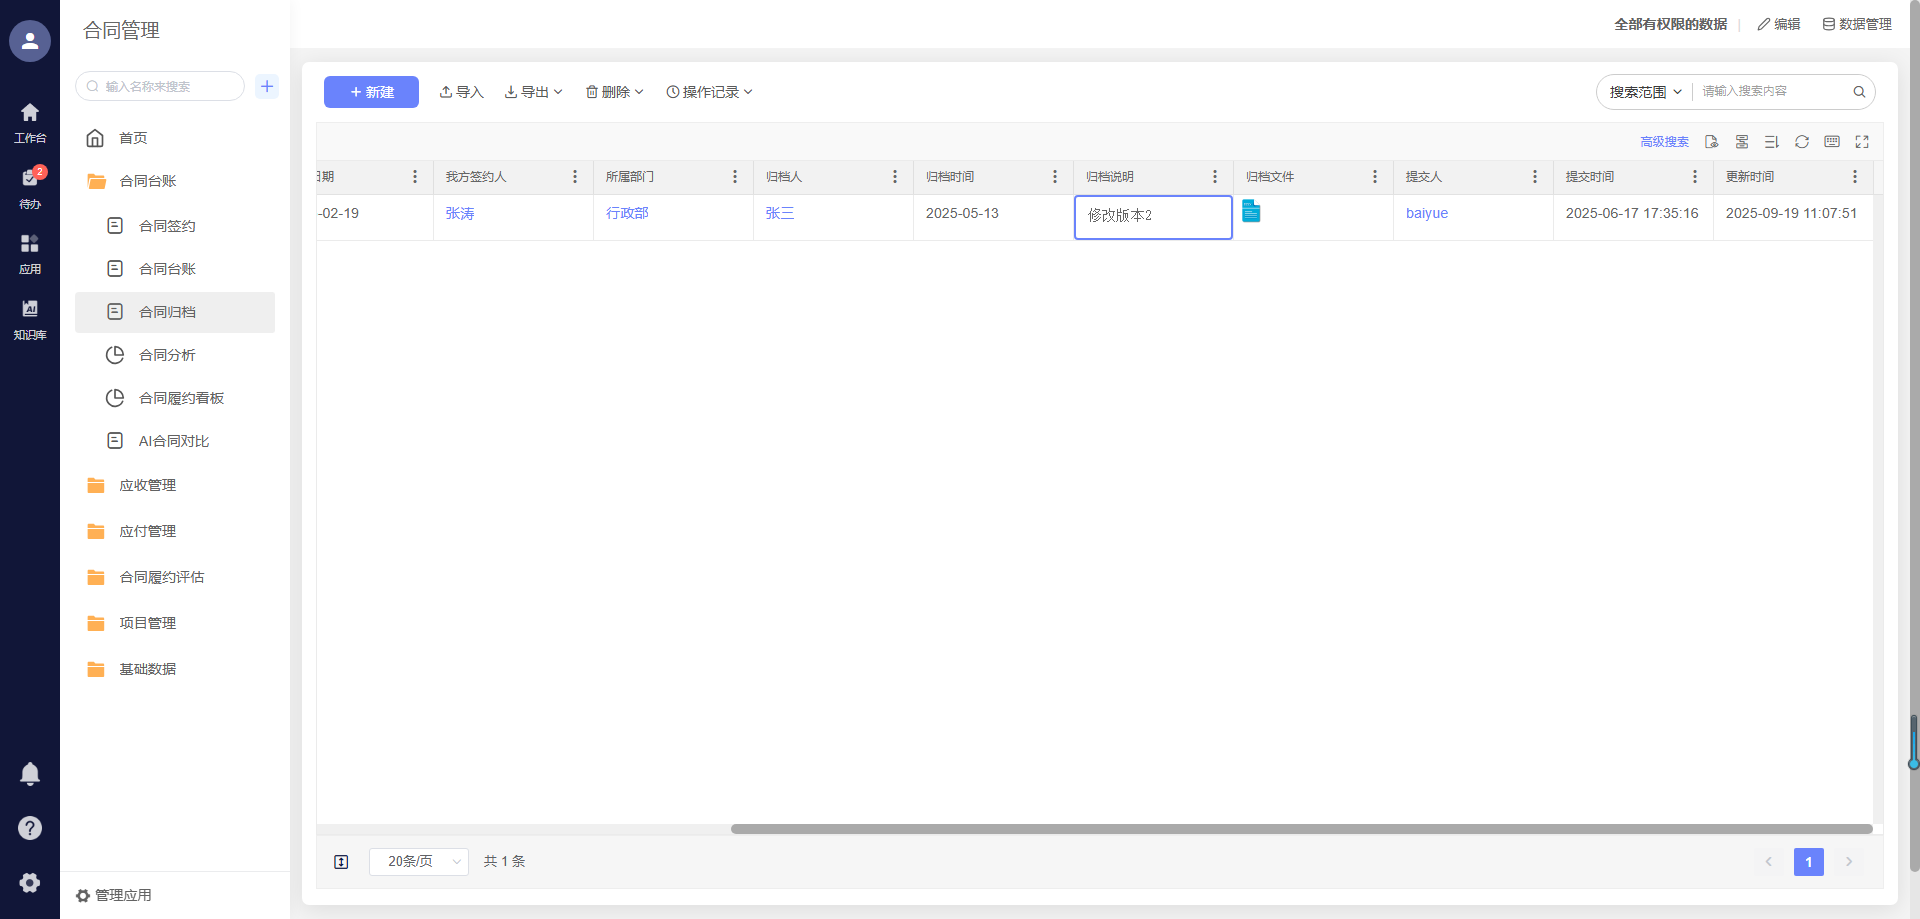Select 合同分析 in the sidebar
This screenshot has width=1920, height=919.
pyautogui.click(x=167, y=355)
